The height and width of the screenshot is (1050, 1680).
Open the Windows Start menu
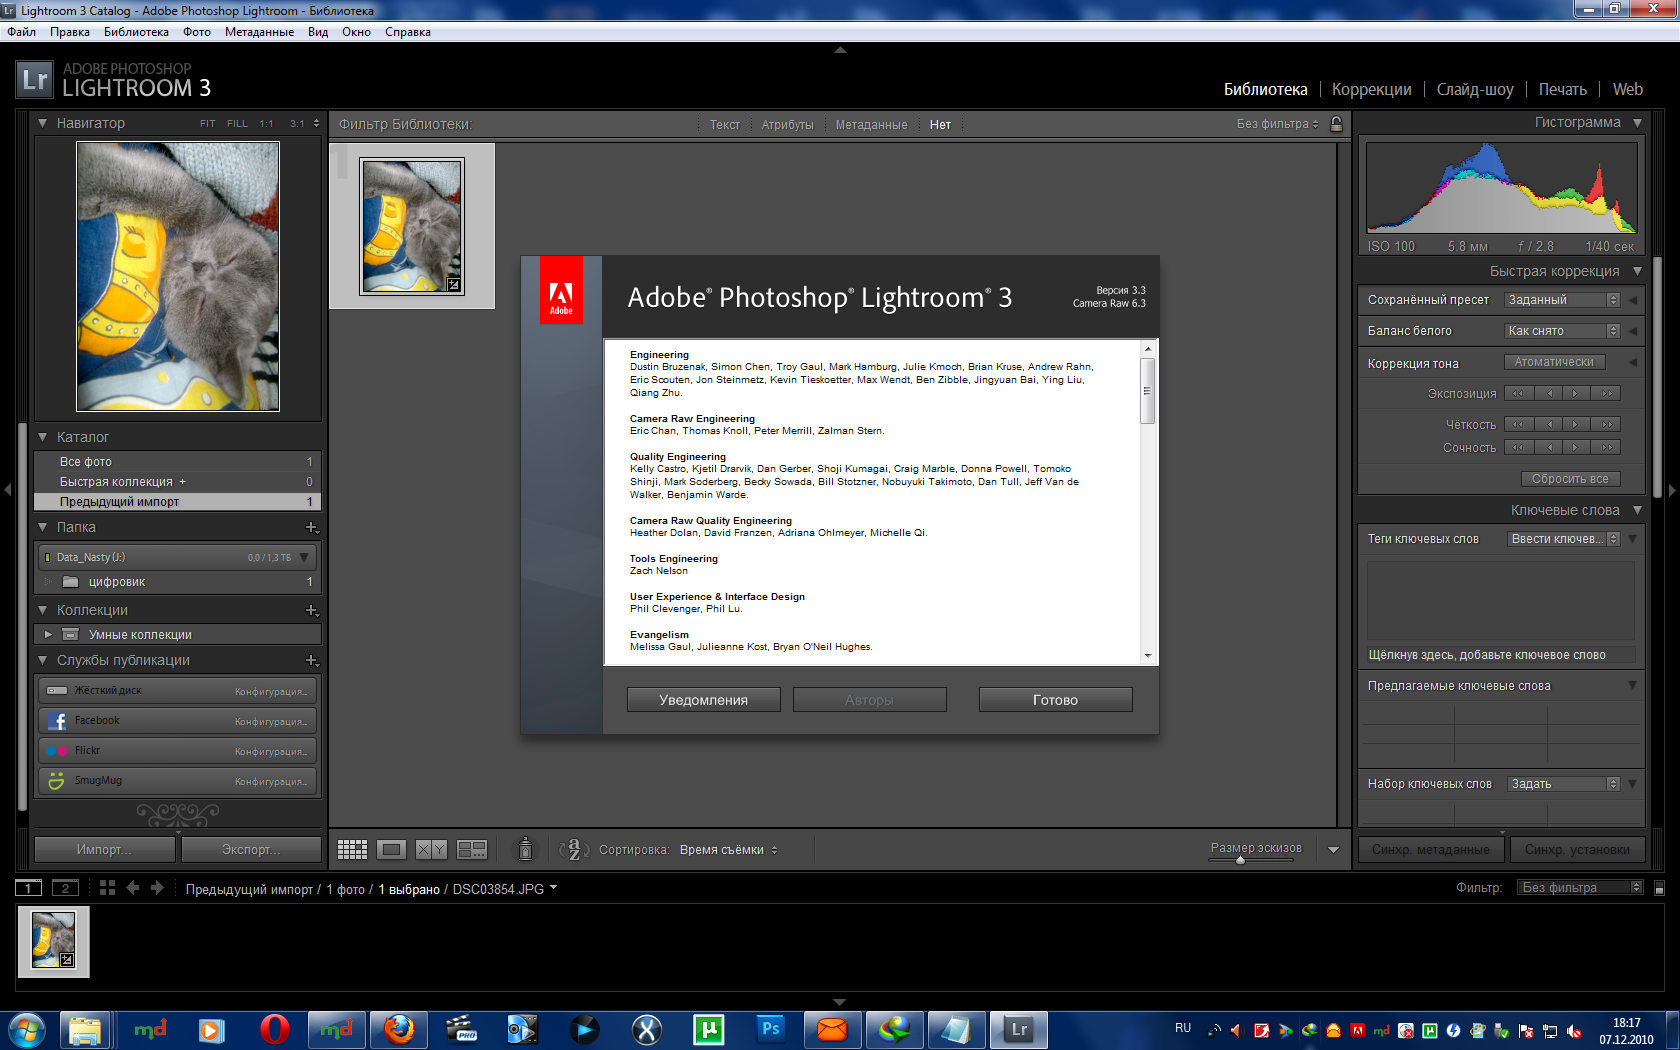coord(27,1029)
